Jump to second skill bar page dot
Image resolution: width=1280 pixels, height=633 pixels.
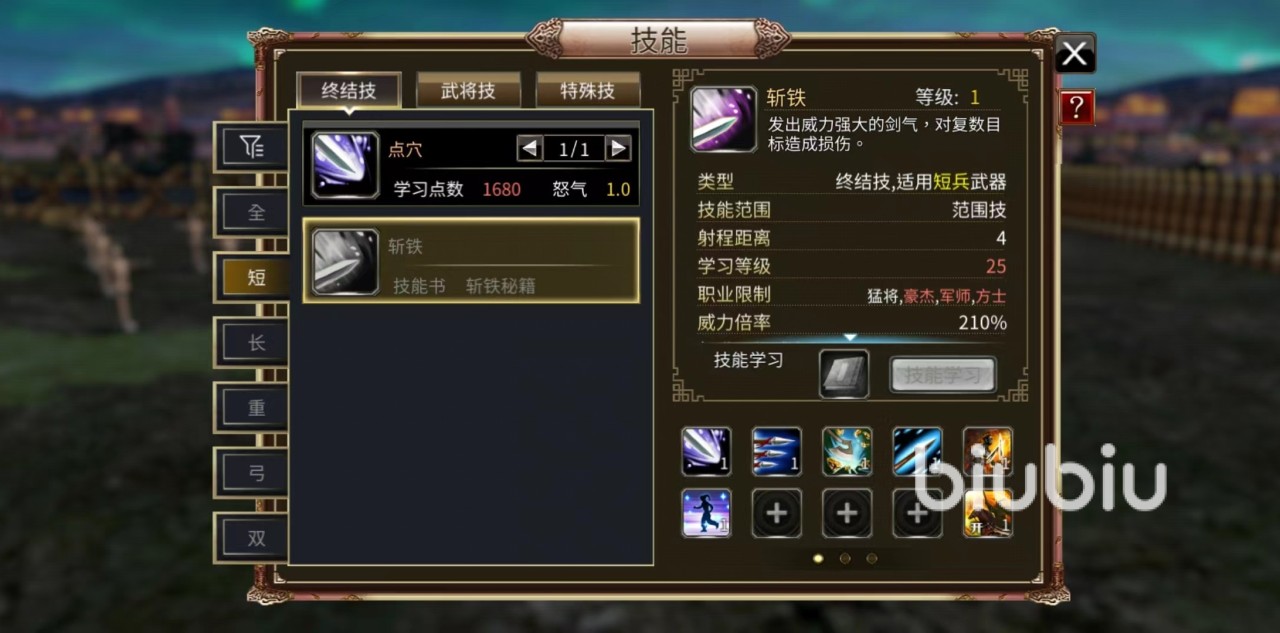click(845, 558)
